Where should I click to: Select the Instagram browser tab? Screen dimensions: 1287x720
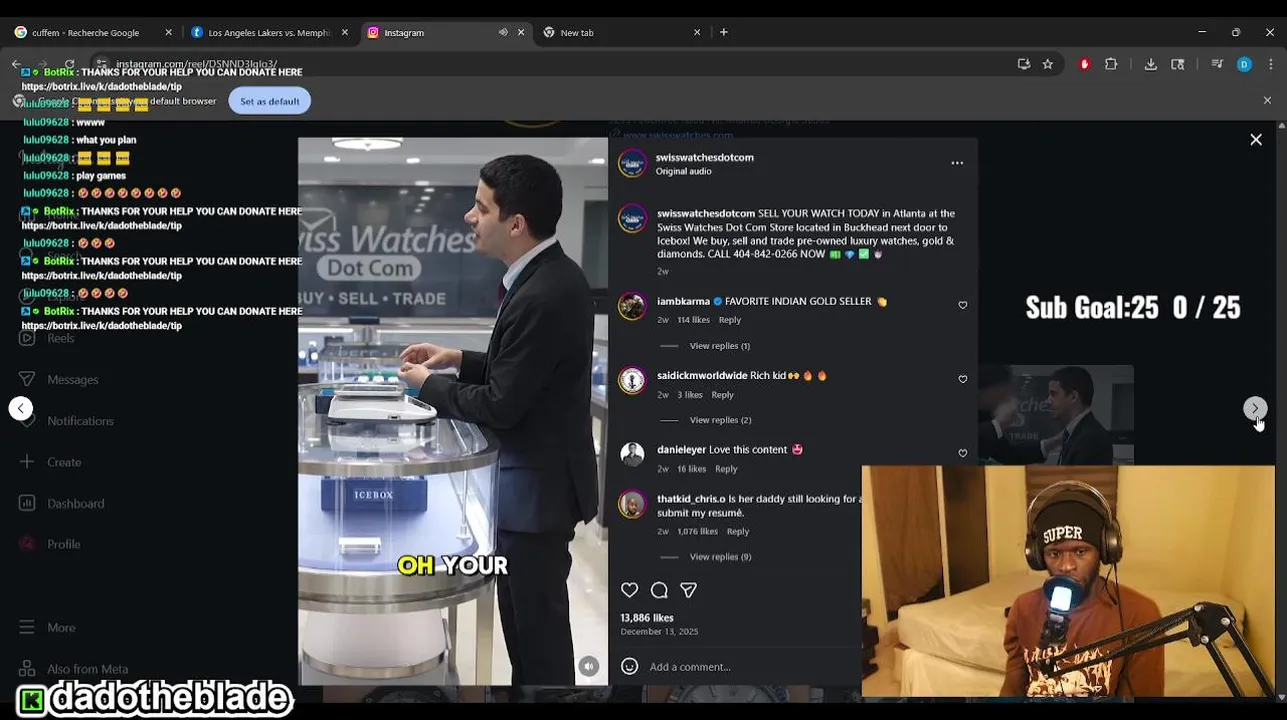[x=432, y=32]
